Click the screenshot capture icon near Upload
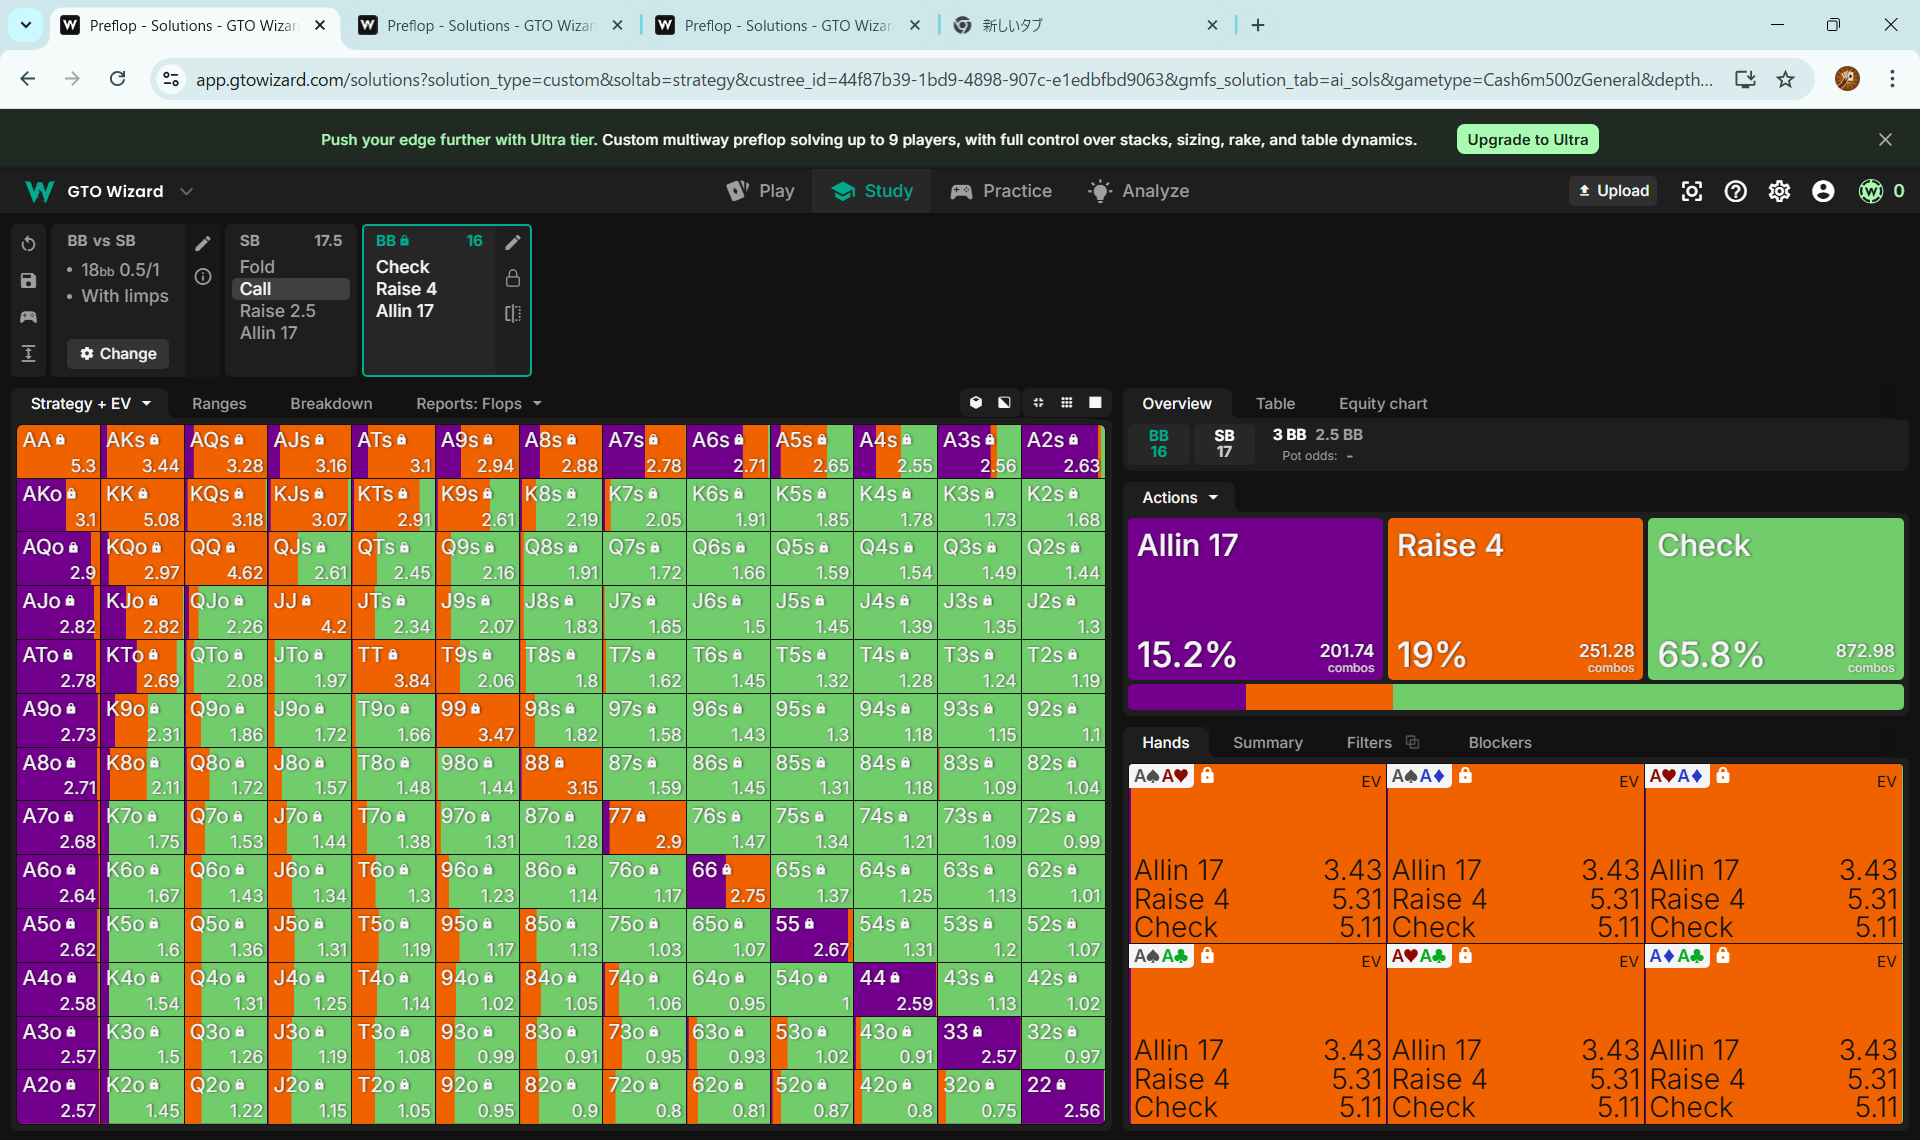The width and height of the screenshot is (1920, 1140). tap(1691, 191)
